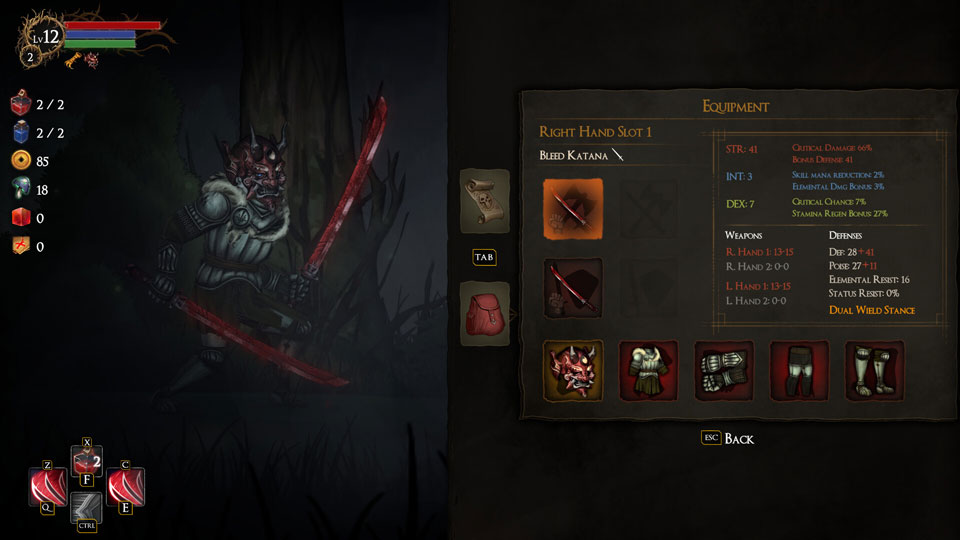This screenshot has width=960, height=540.
Task: Open the red backpack inventory tab
Action: click(x=485, y=313)
